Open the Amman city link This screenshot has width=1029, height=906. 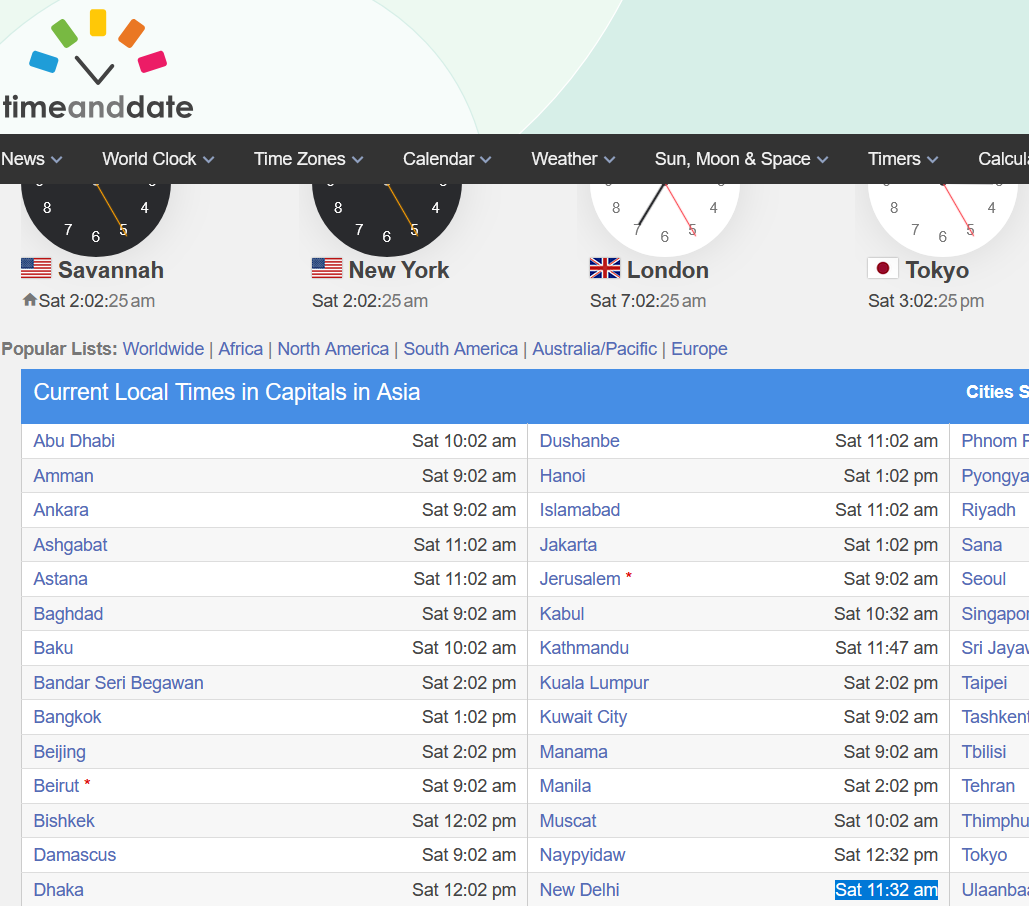point(64,476)
